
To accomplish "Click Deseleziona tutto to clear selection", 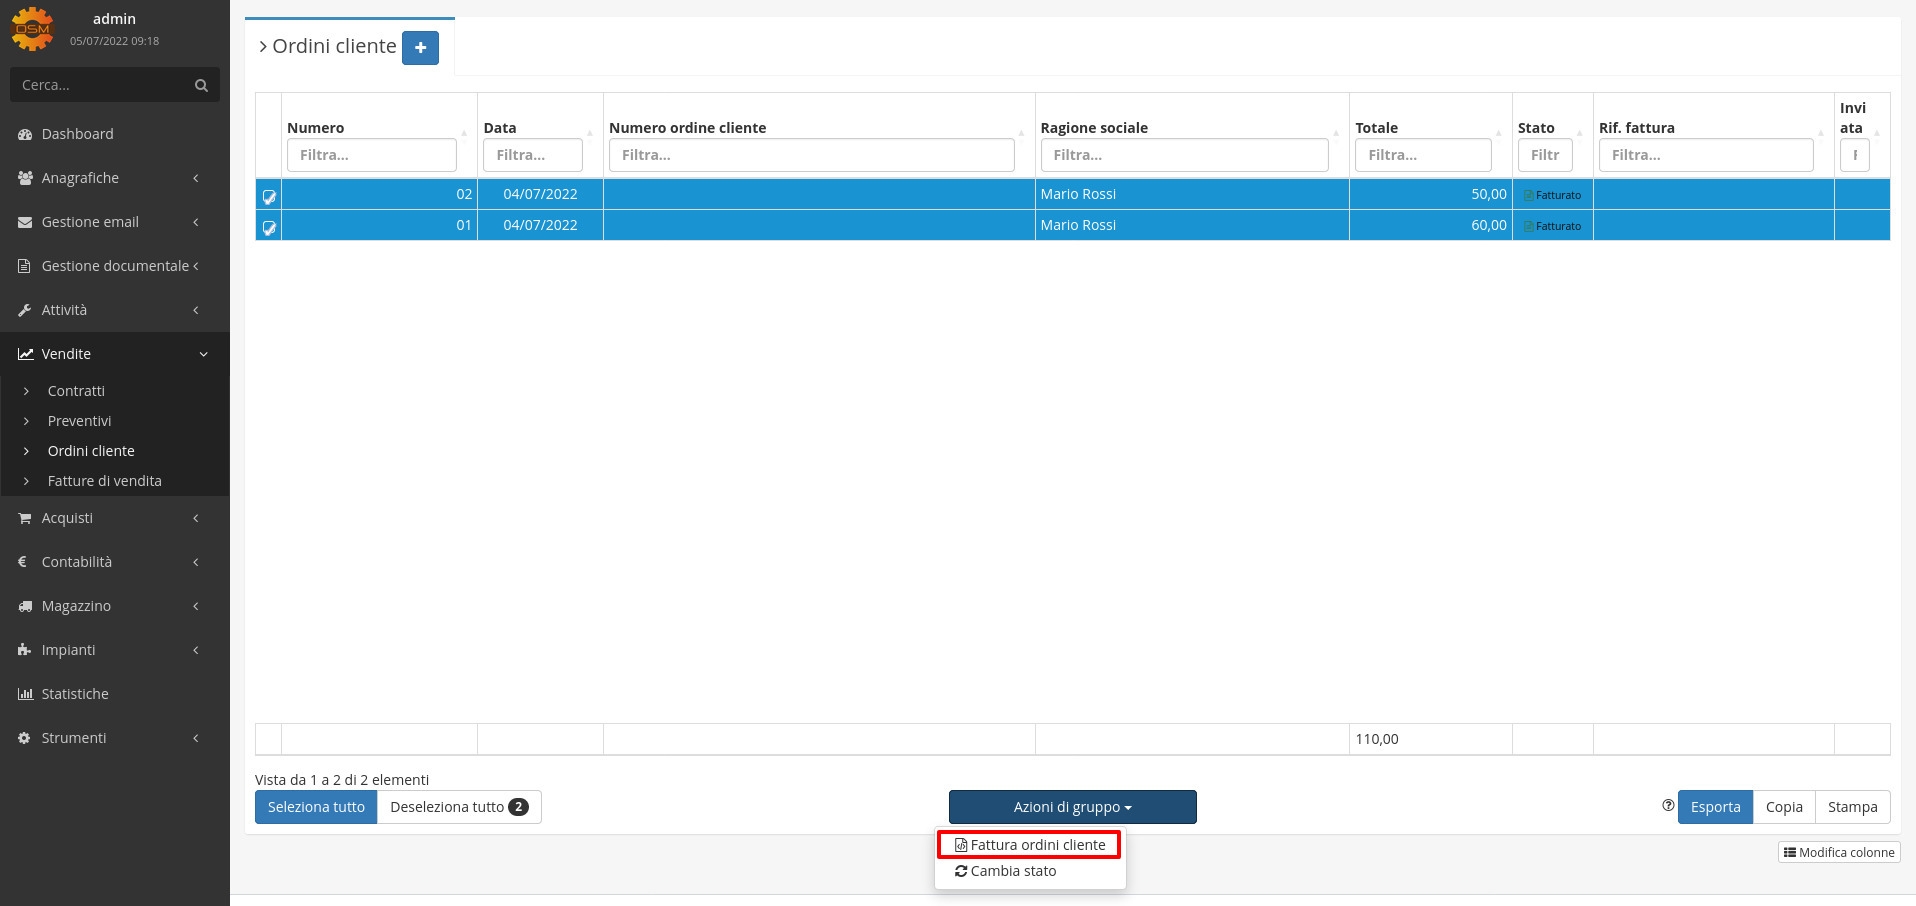I will [x=458, y=807].
